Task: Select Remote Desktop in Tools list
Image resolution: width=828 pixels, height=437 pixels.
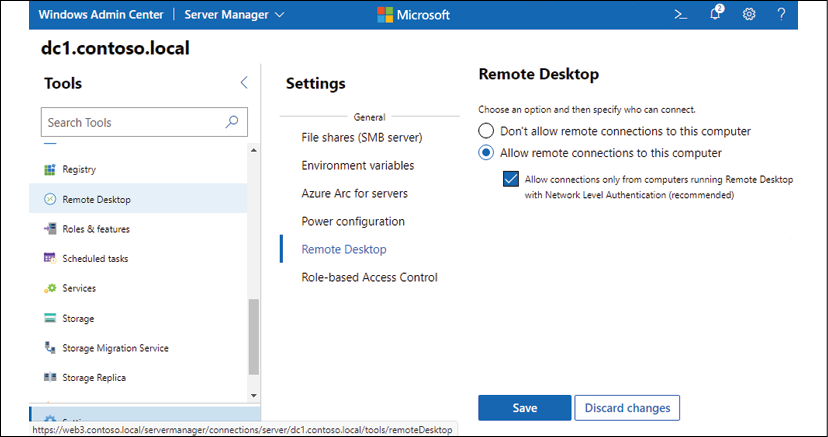Action: [138, 200]
